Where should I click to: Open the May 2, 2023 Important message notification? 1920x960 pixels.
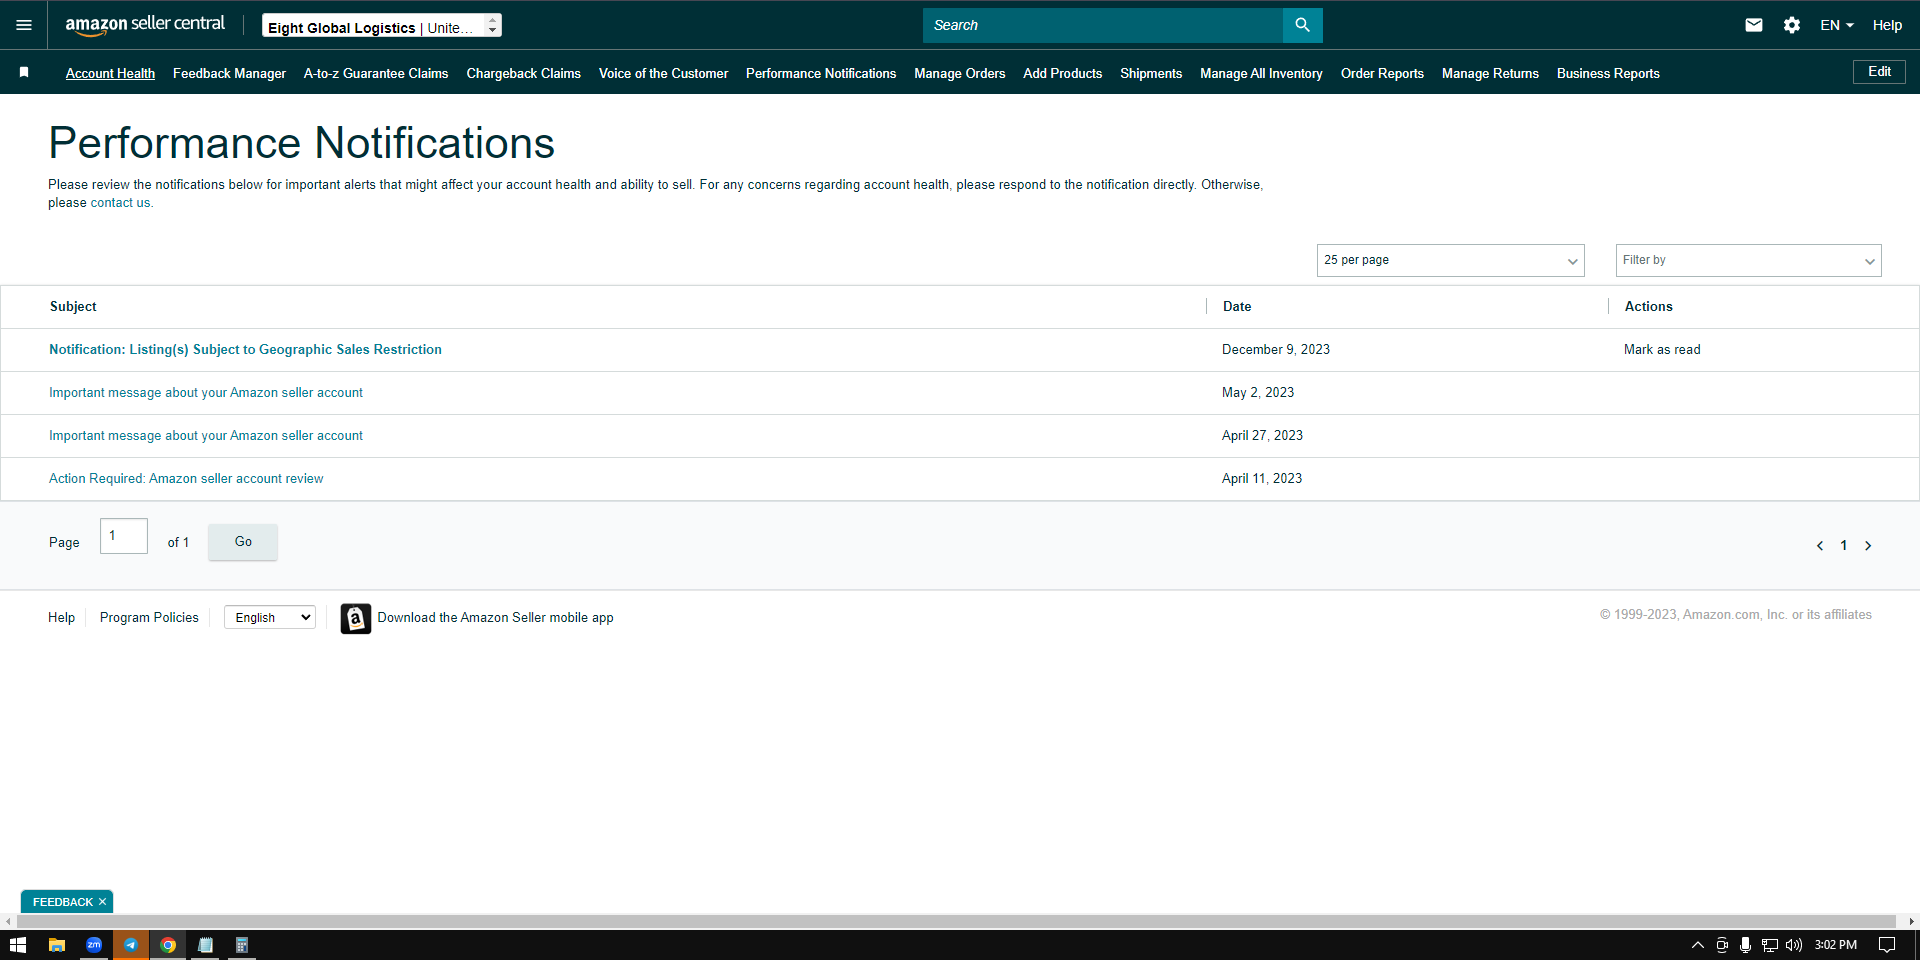pos(206,392)
